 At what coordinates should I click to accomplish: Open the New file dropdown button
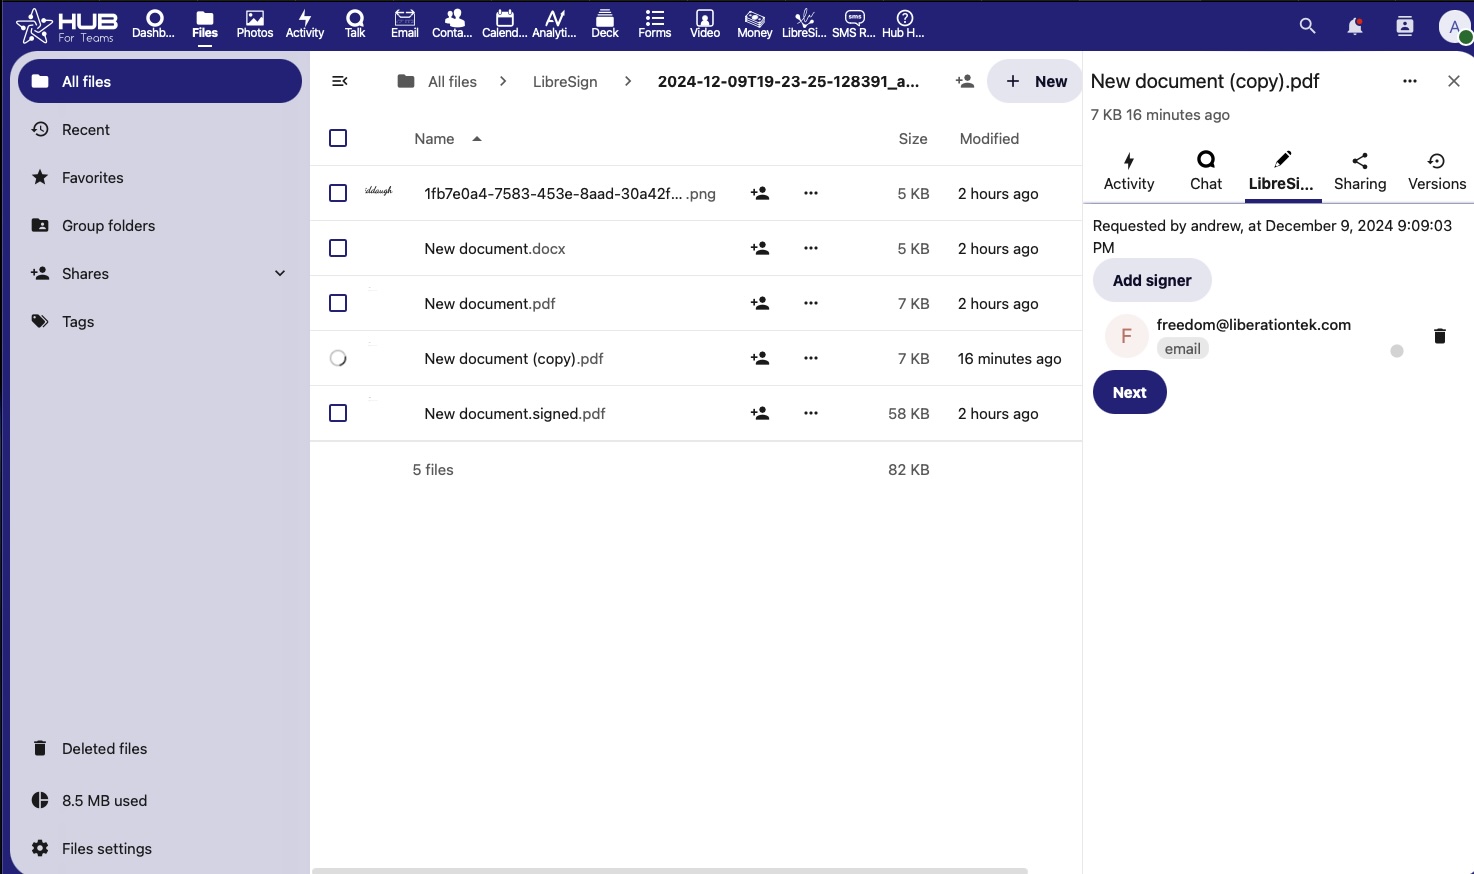tap(1035, 81)
